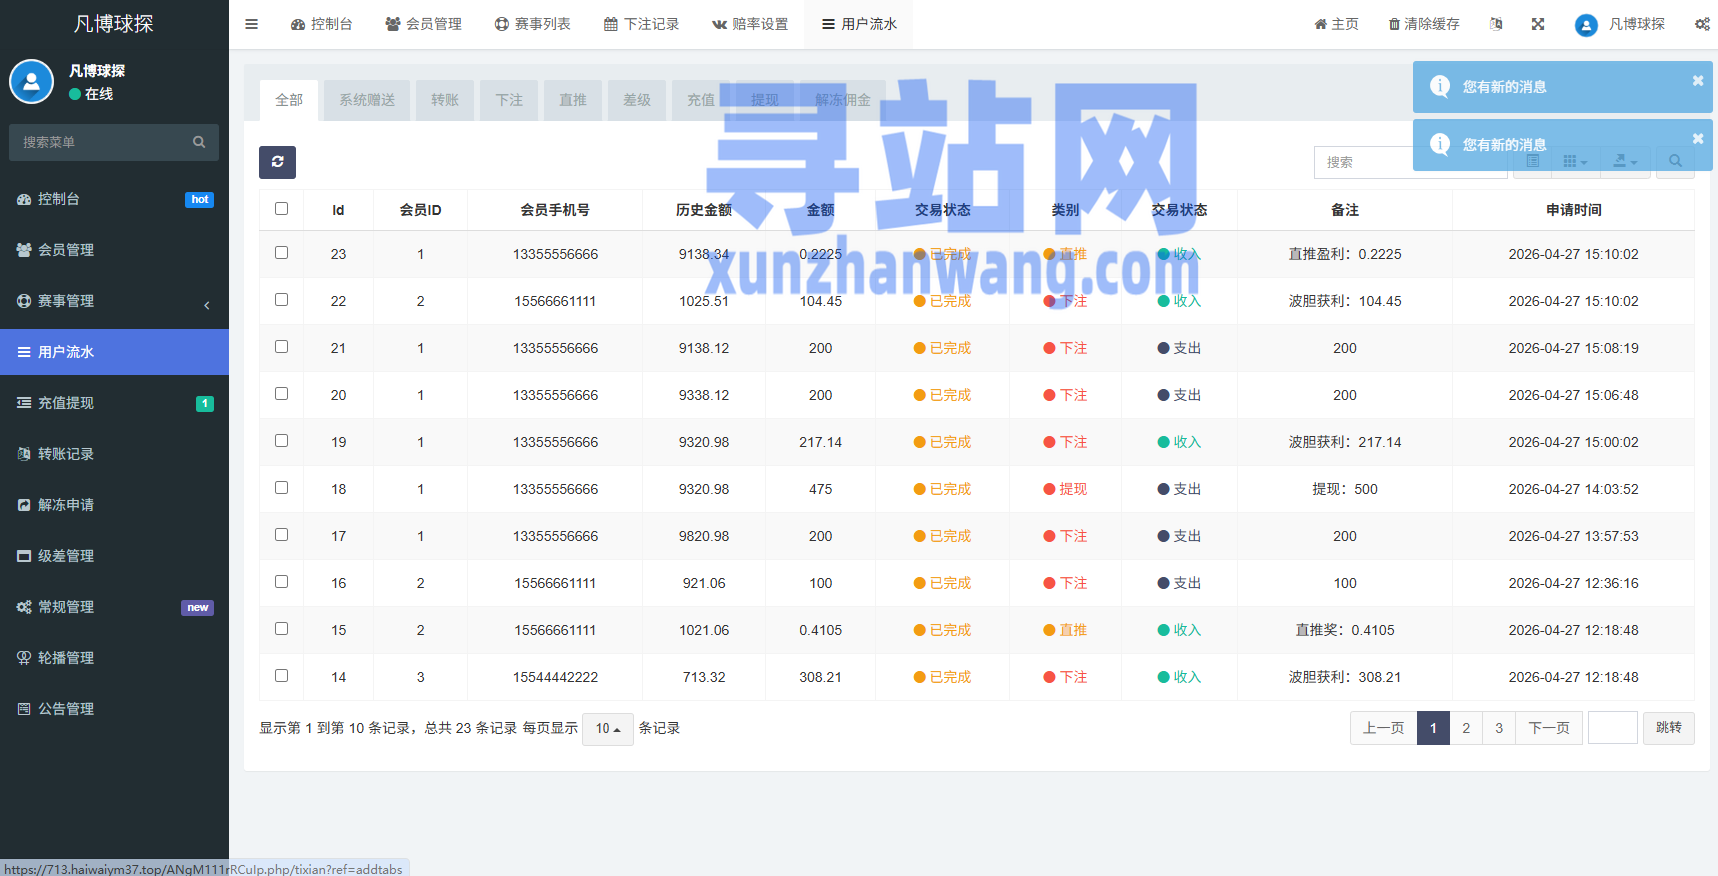Click the search magnifier in sidebar menu
This screenshot has width=1718, height=876.
coord(199,142)
